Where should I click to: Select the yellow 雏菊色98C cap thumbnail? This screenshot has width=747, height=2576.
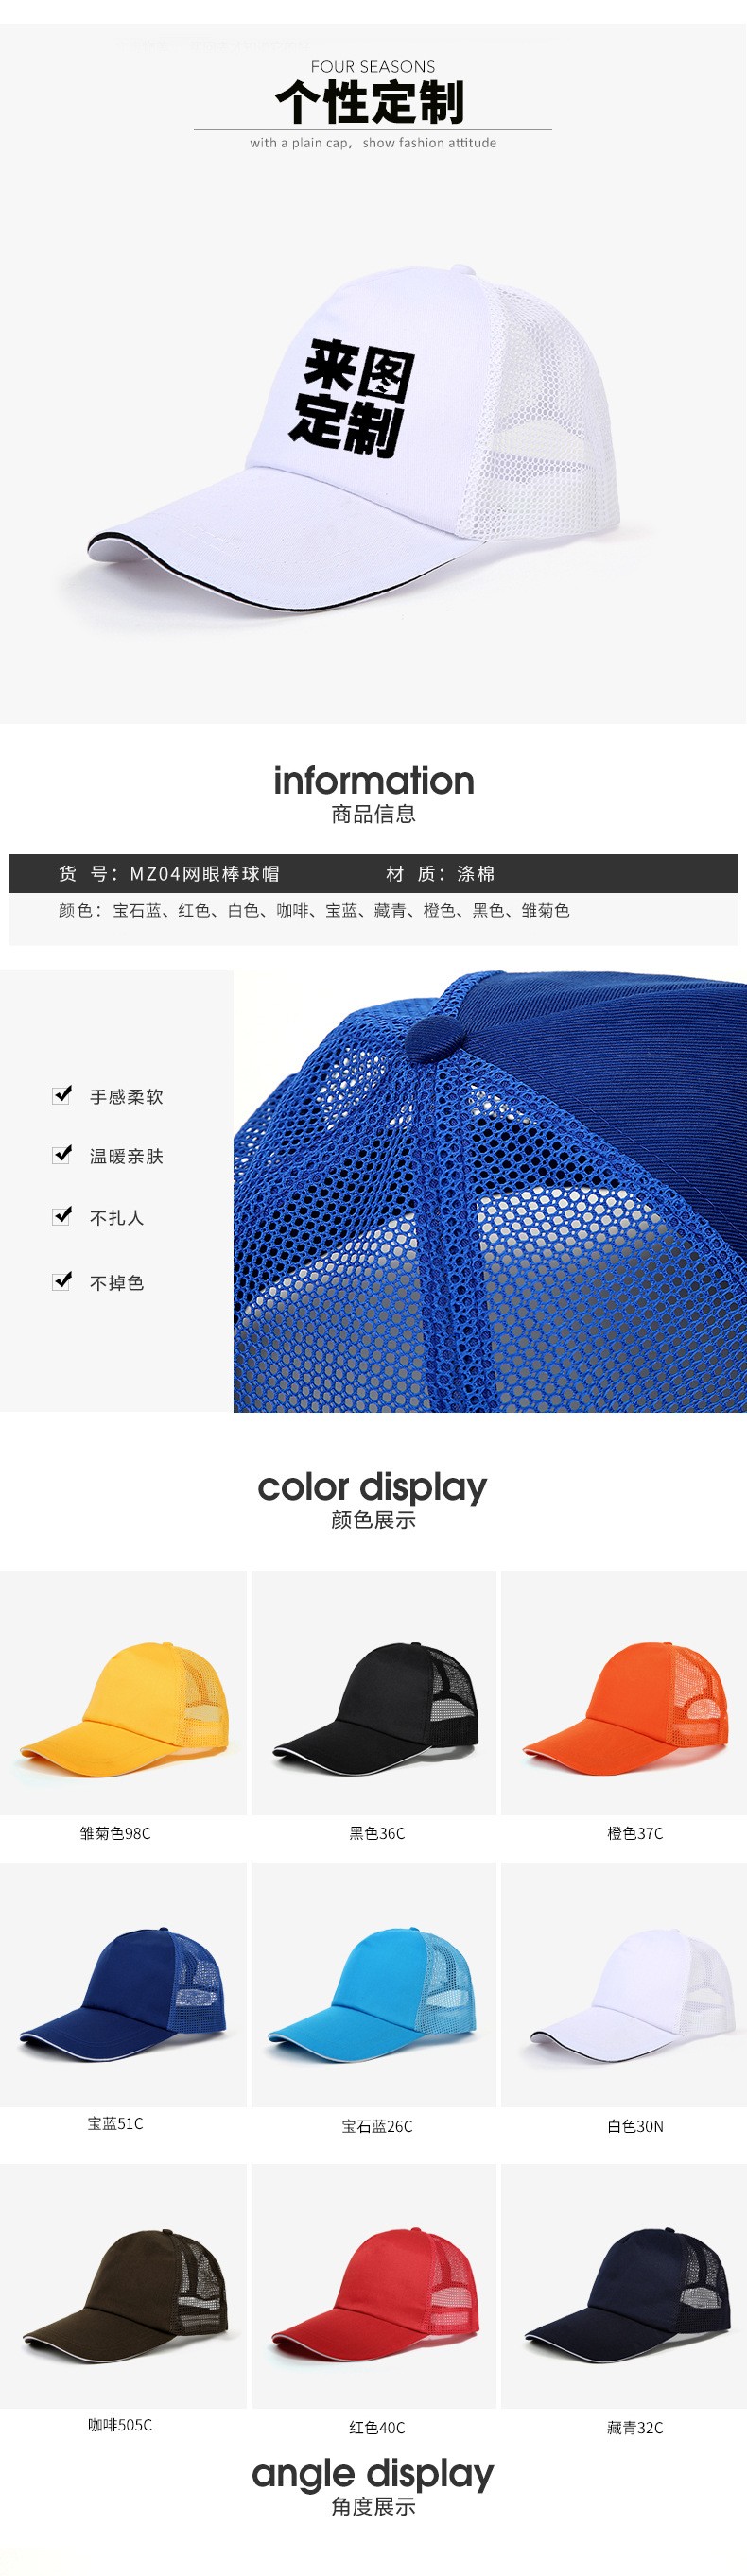point(123,1692)
